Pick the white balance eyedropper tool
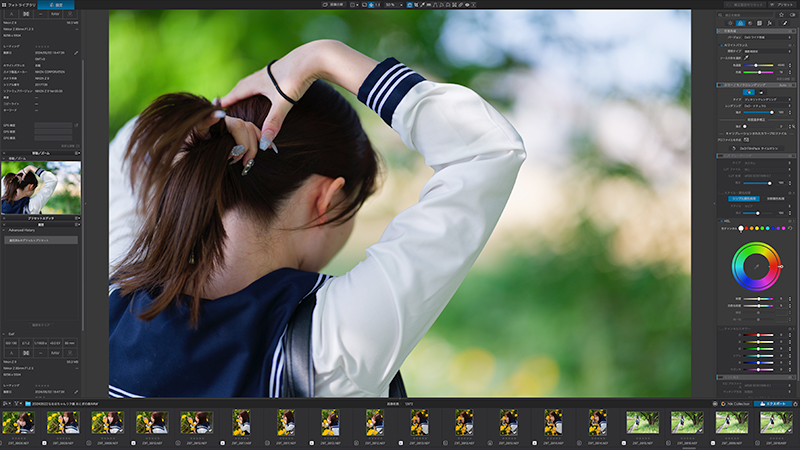Screen dimensions: 800x450 click(x=746, y=58)
